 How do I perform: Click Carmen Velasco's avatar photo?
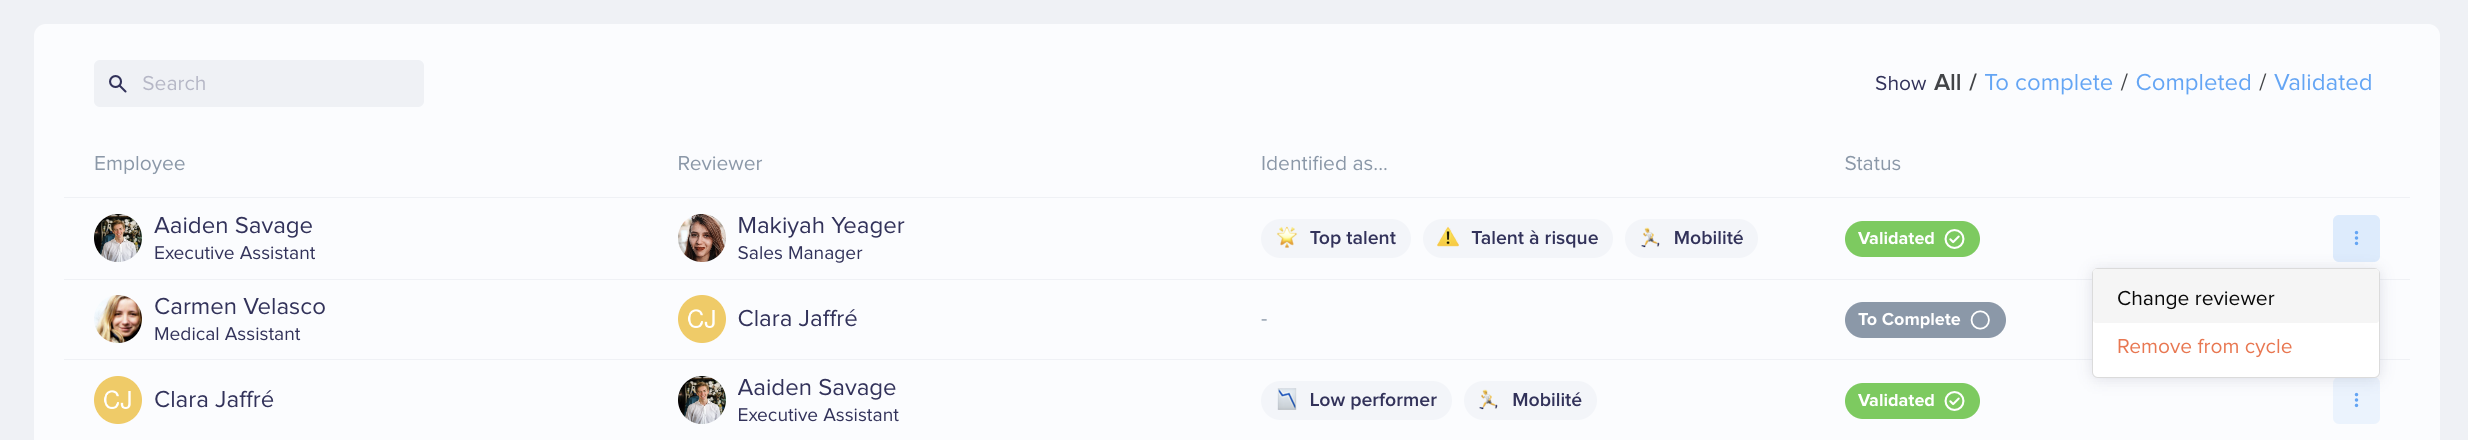(118, 319)
